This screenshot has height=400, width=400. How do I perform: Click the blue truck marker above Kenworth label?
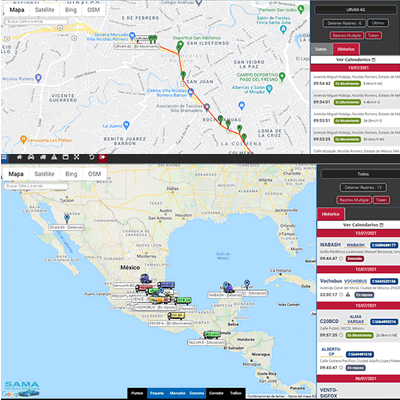point(145,278)
